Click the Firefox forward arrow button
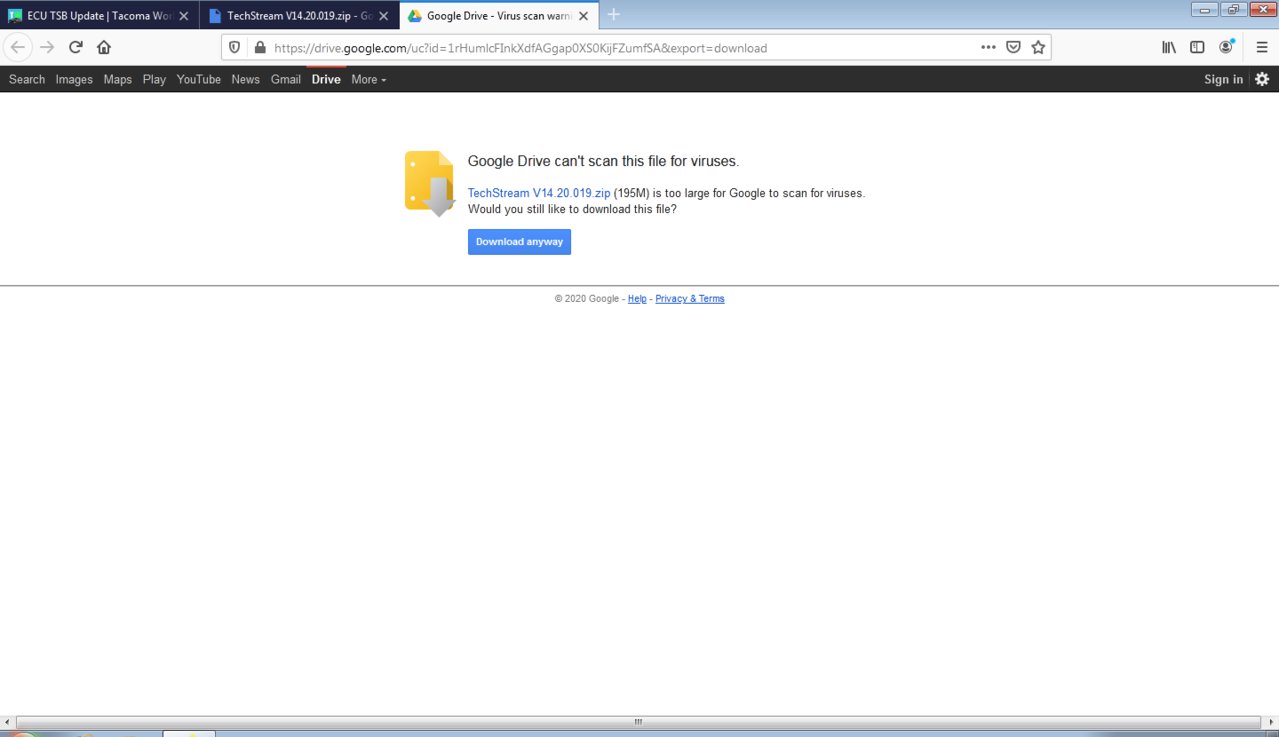1279x737 pixels. tap(47, 47)
